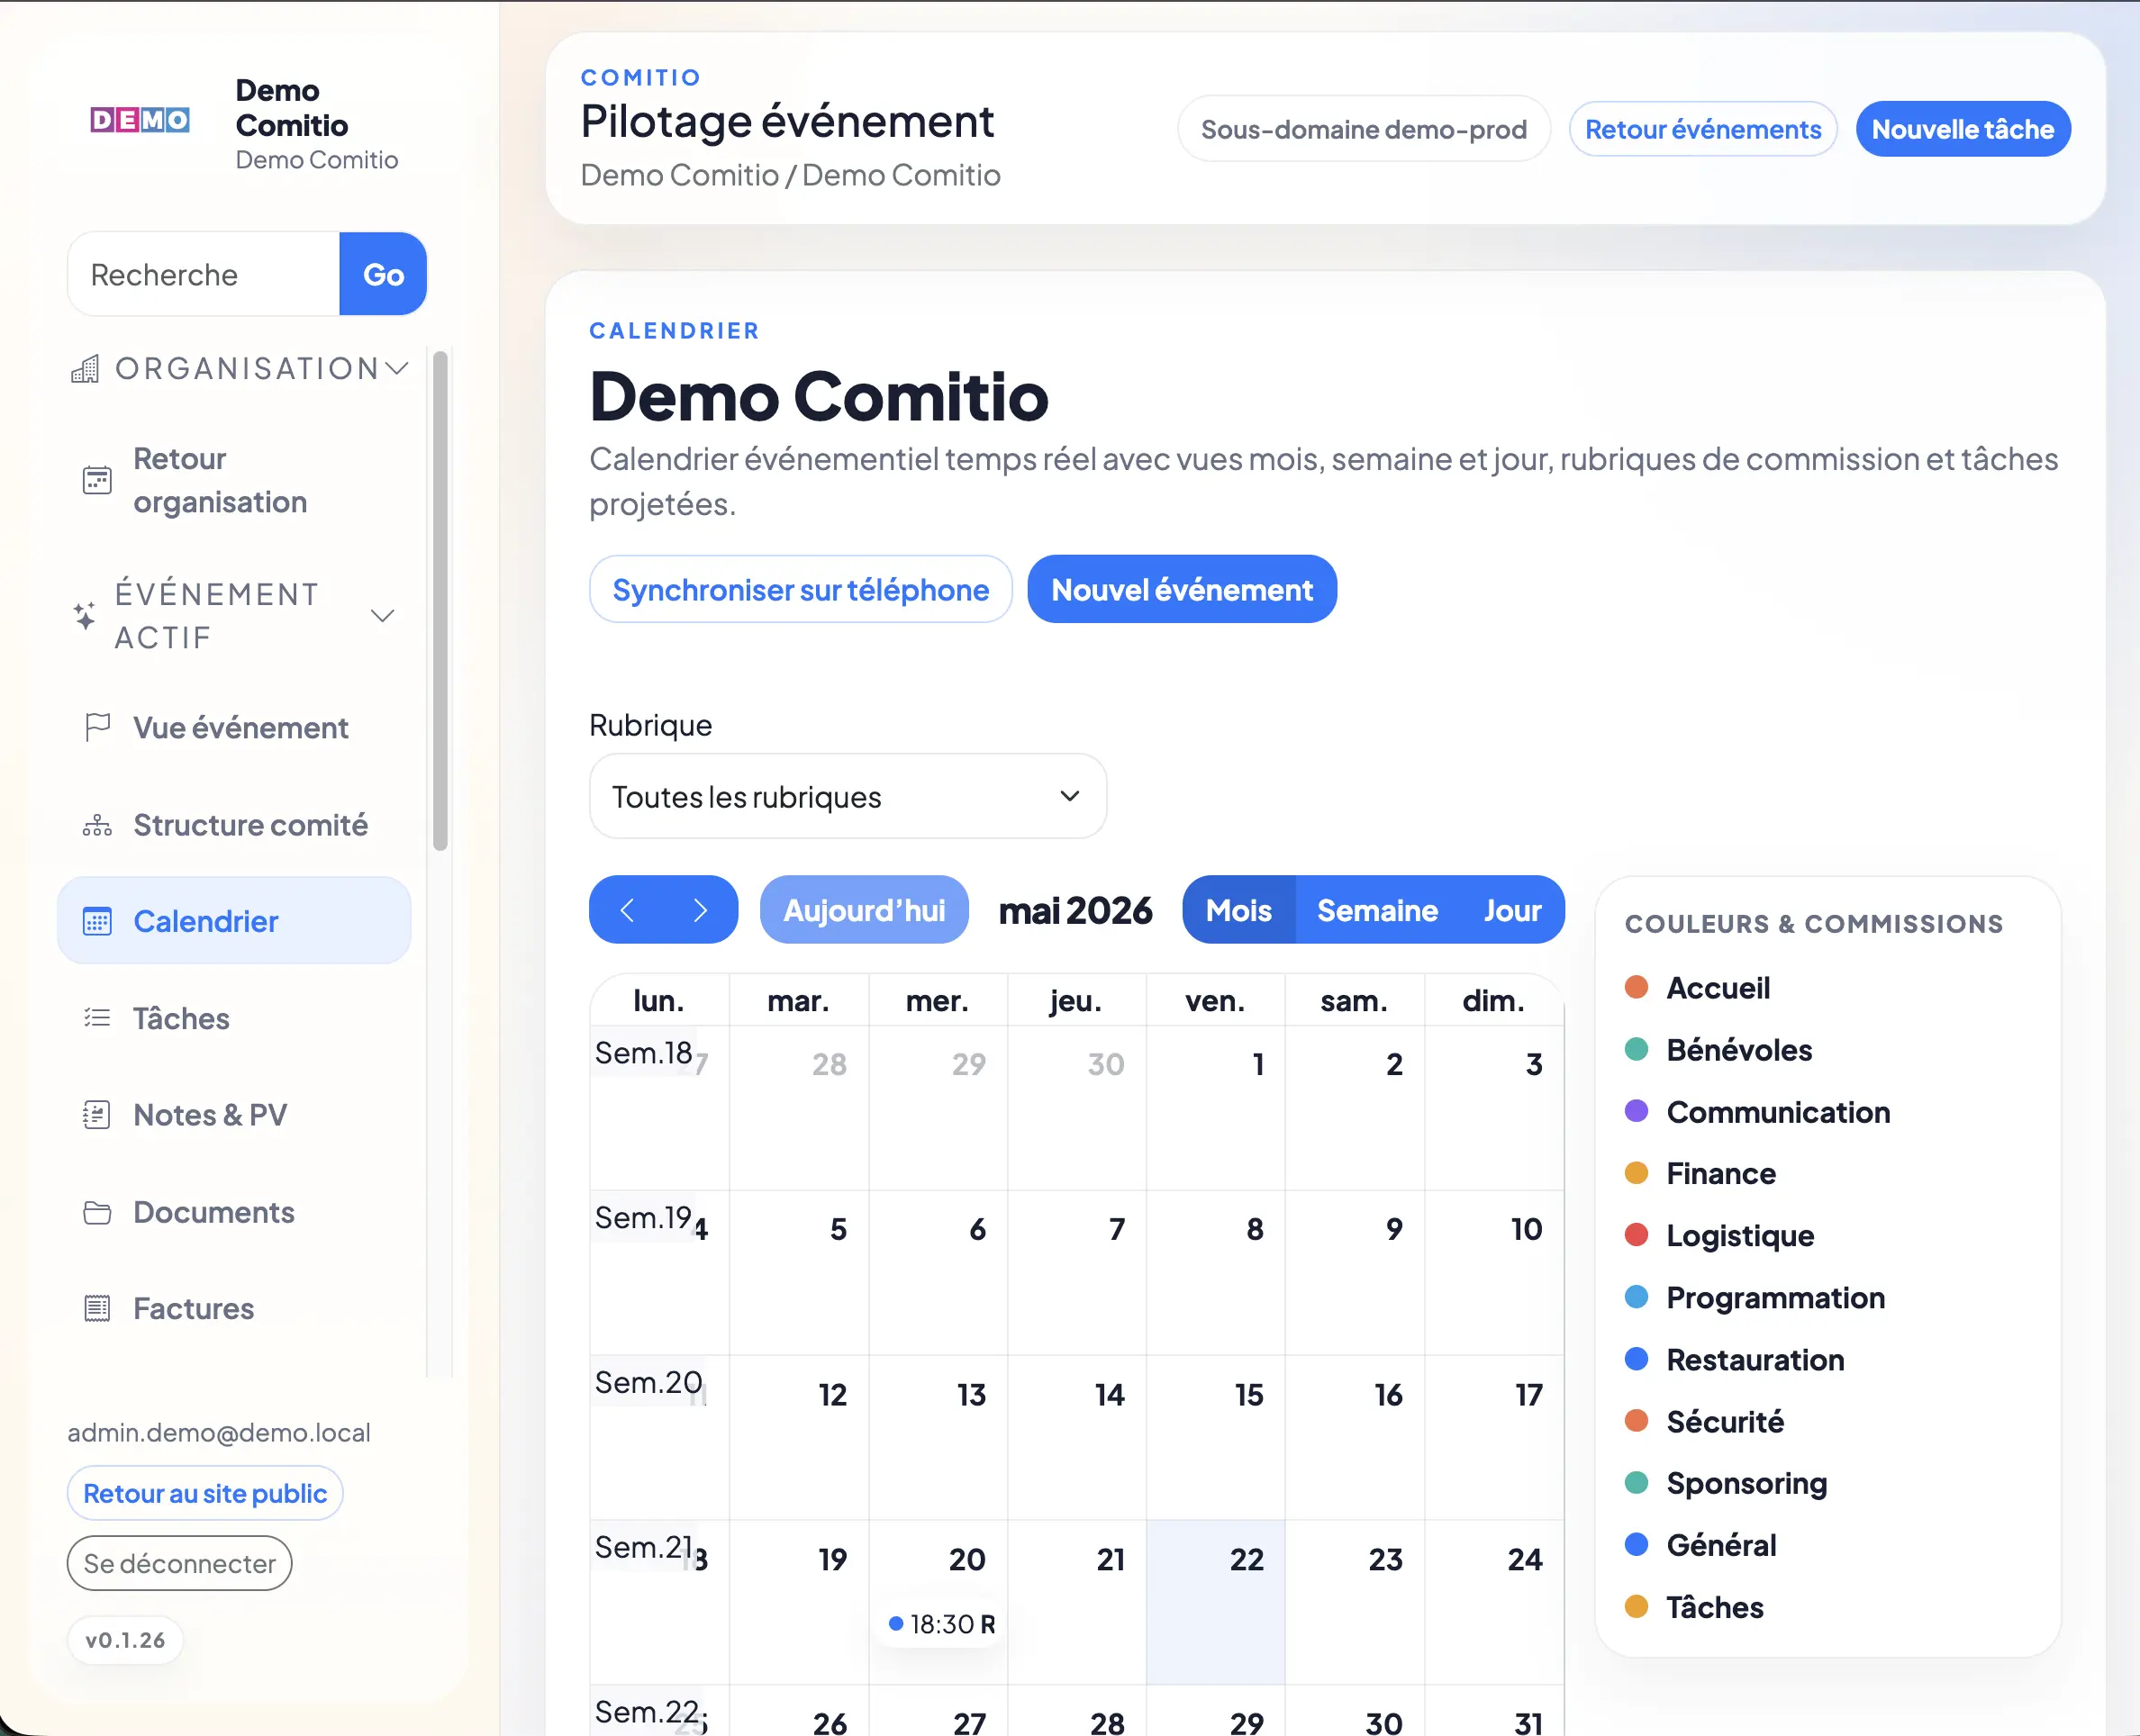Open the Toutes les rubriques dropdown
The image size is (2140, 1736).
pos(848,796)
